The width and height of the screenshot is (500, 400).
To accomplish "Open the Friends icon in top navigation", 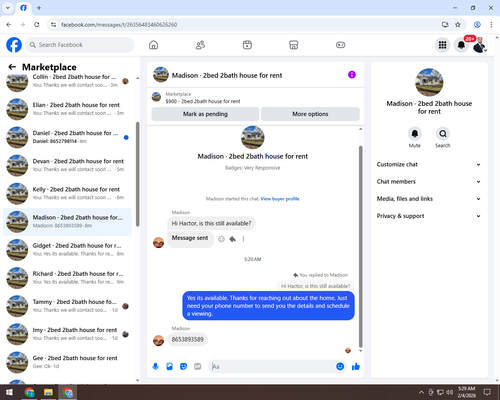I will [200, 45].
